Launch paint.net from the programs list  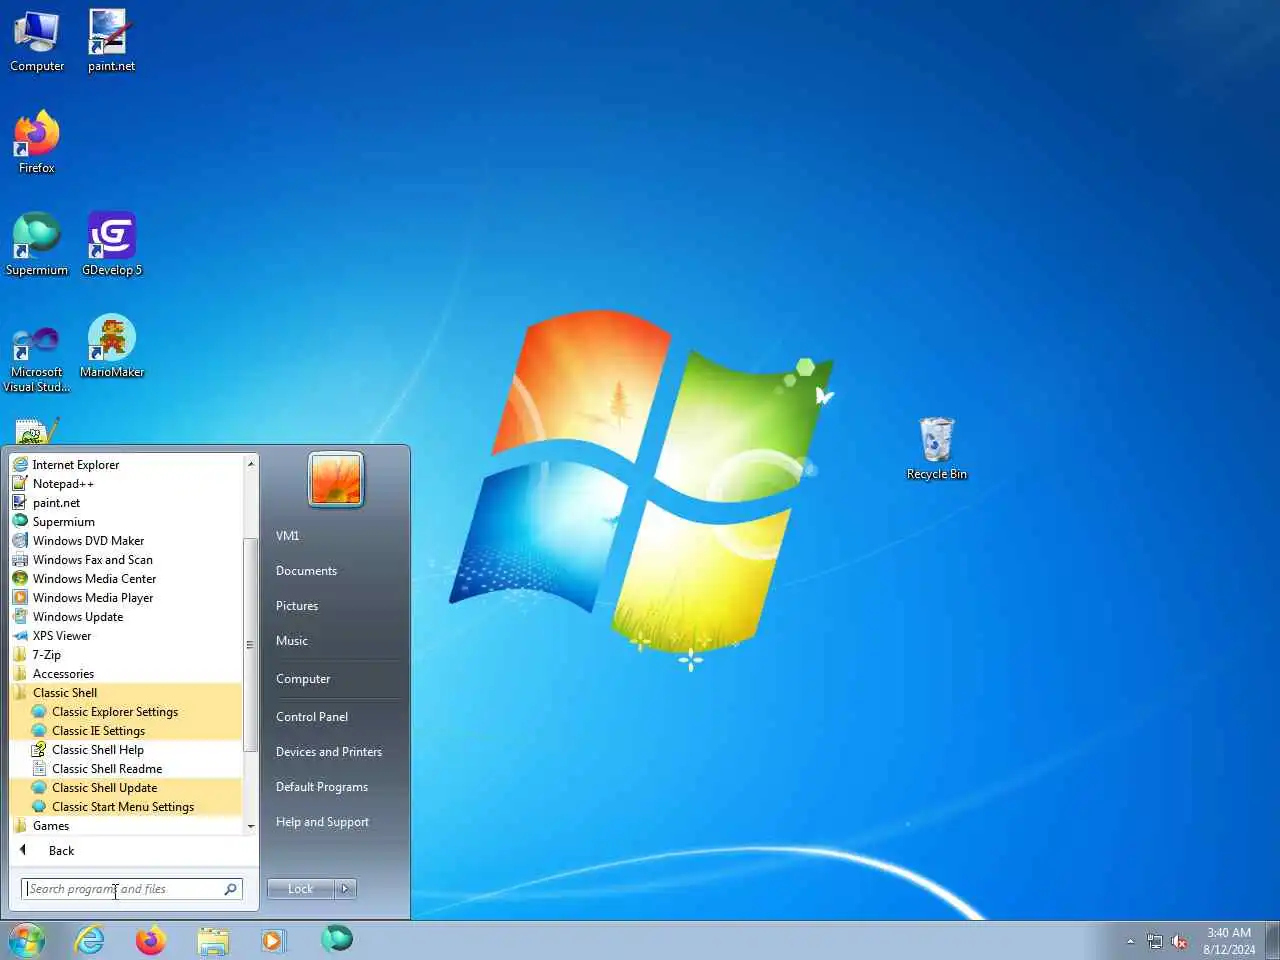[126, 502]
